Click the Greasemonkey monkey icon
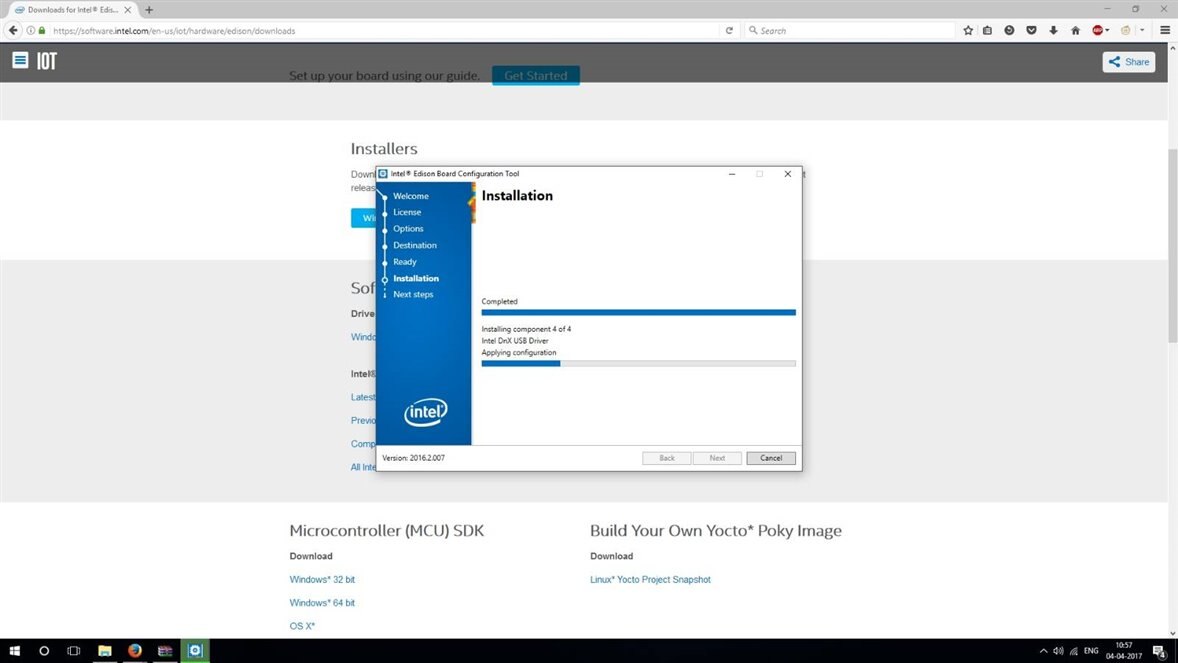 1125,31
